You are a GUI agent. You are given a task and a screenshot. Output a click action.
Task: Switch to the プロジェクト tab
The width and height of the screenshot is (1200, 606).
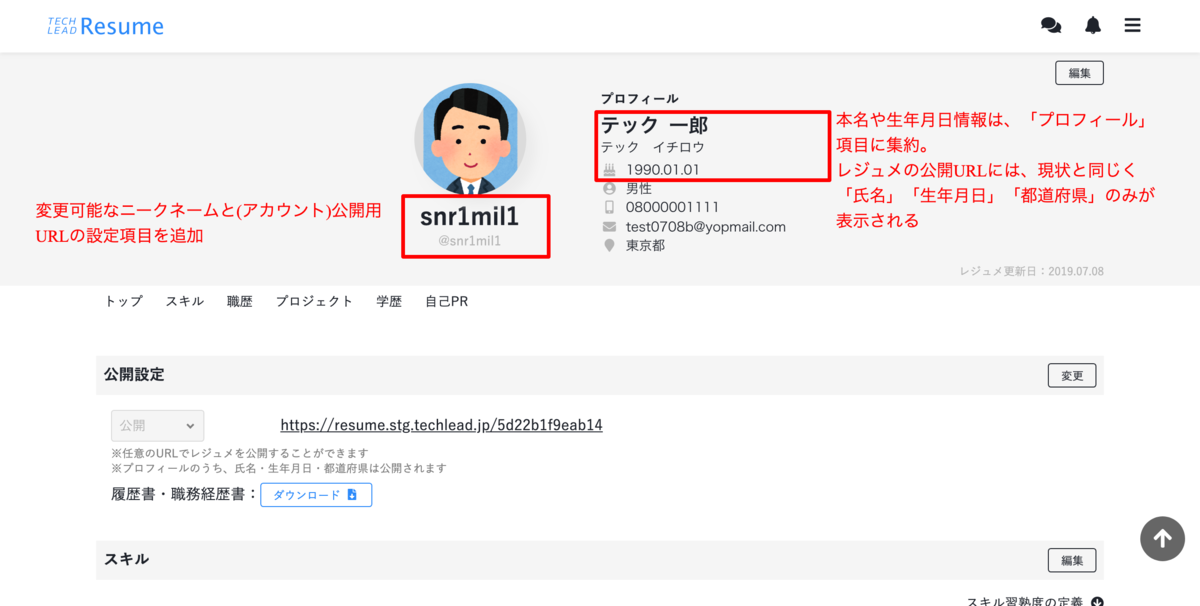click(315, 301)
